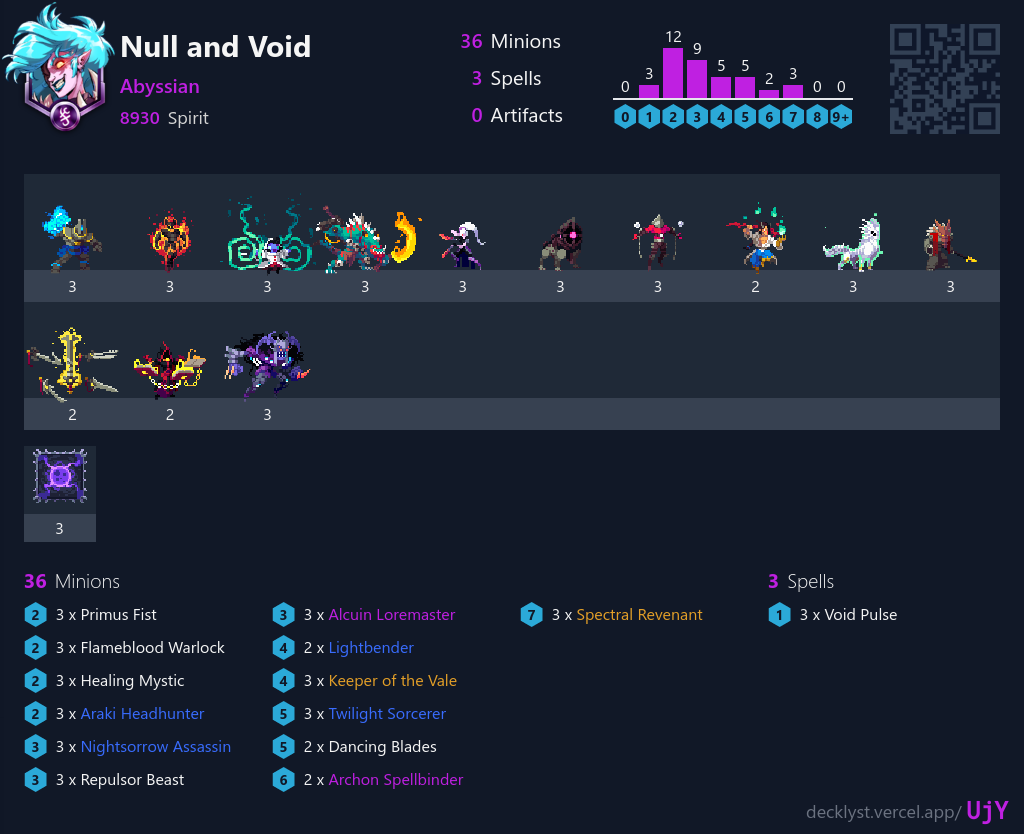1024x834 pixels.
Task: Click the 9+ hexagon on the mana curve axis
Action: click(x=841, y=116)
